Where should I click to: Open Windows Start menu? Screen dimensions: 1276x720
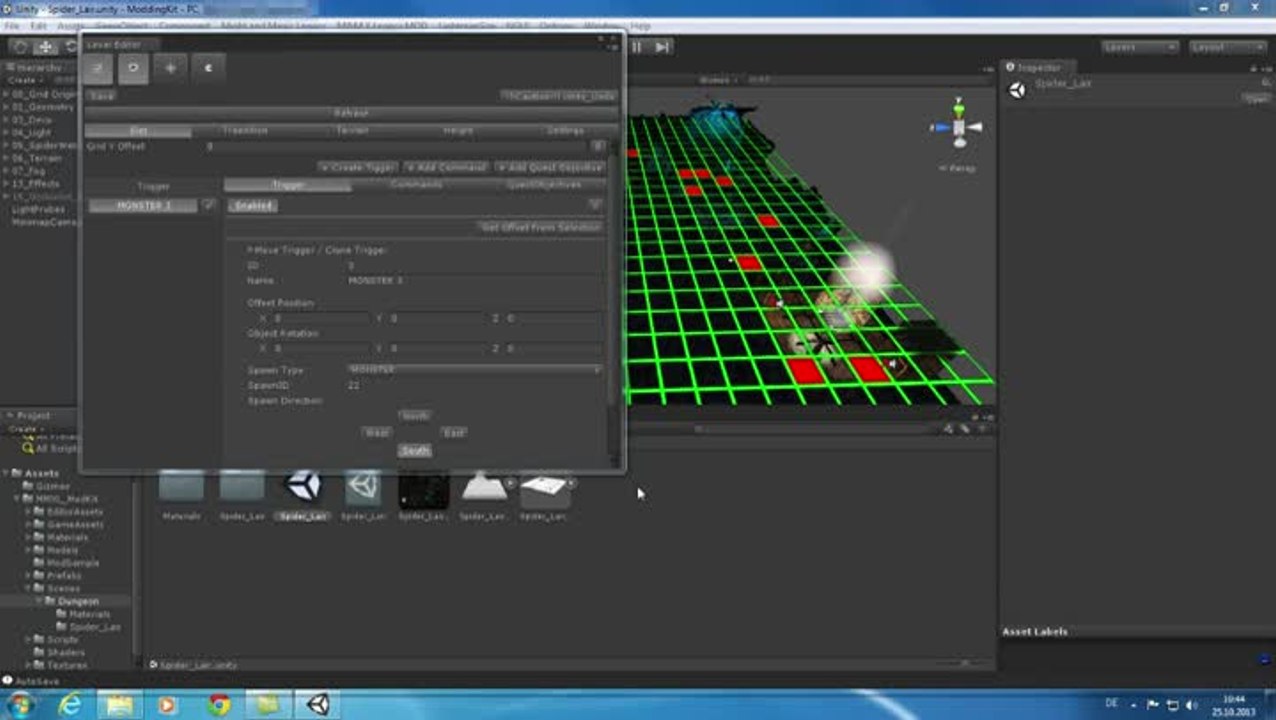coord(19,704)
